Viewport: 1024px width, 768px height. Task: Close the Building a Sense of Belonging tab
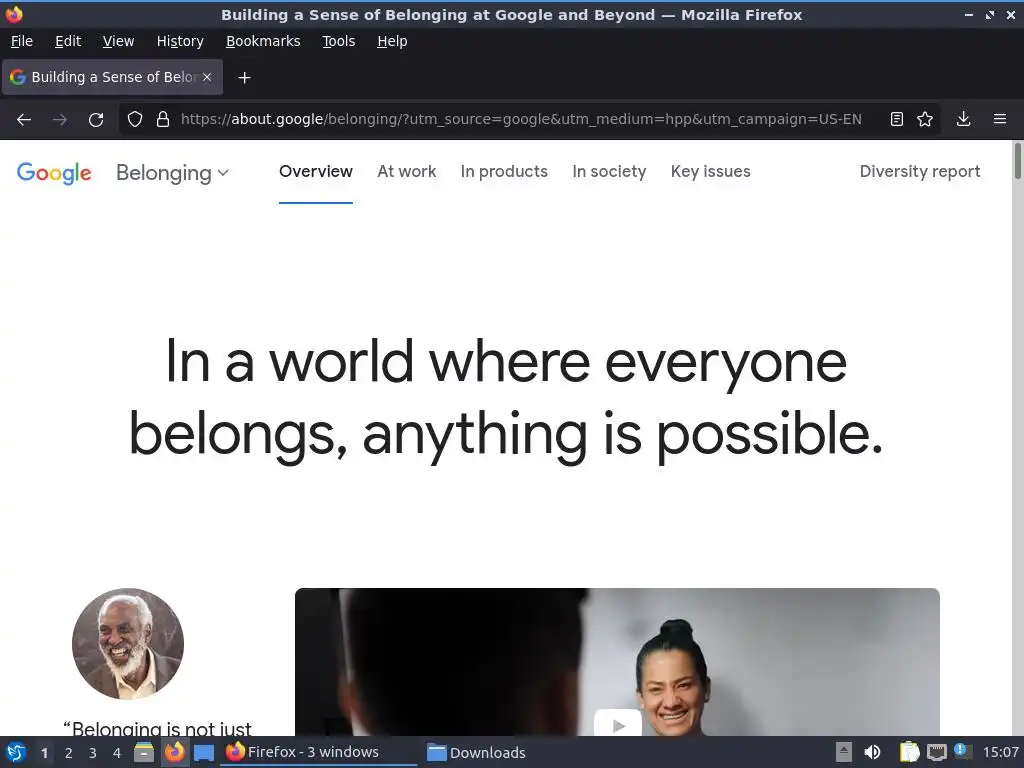(207, 77)
